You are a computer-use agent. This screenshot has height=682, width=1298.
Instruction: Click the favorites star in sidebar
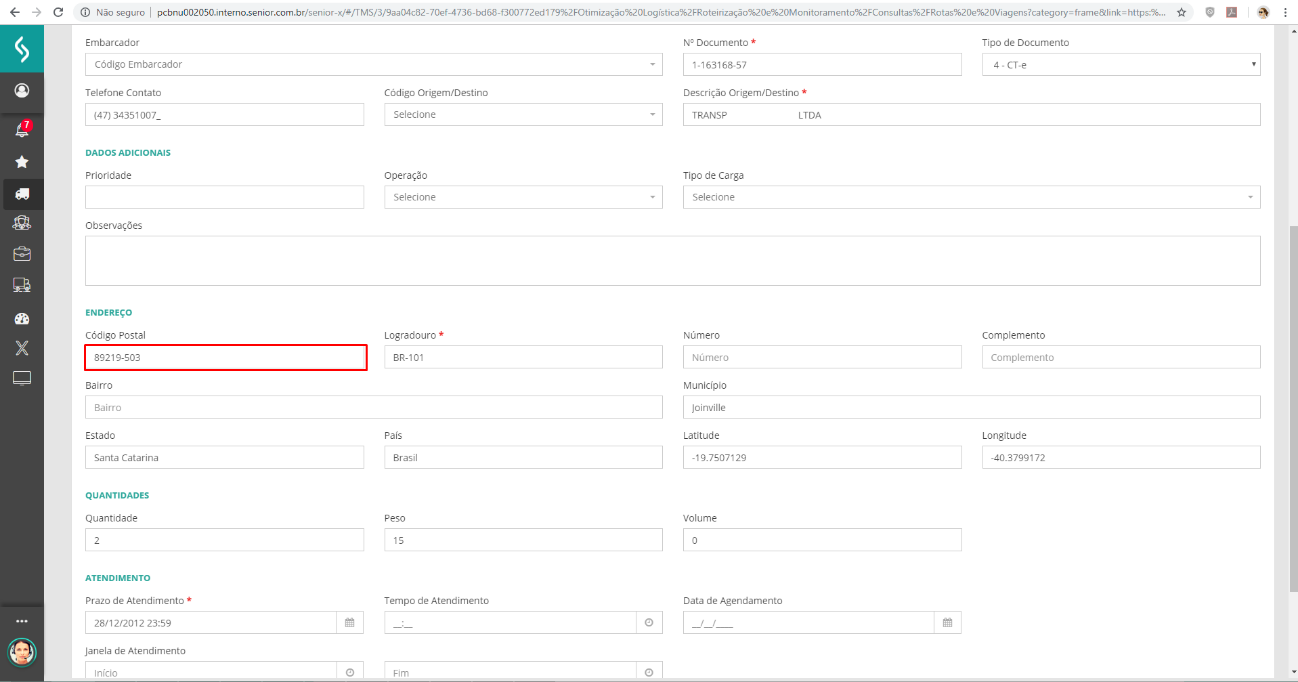tap(21, 161)
